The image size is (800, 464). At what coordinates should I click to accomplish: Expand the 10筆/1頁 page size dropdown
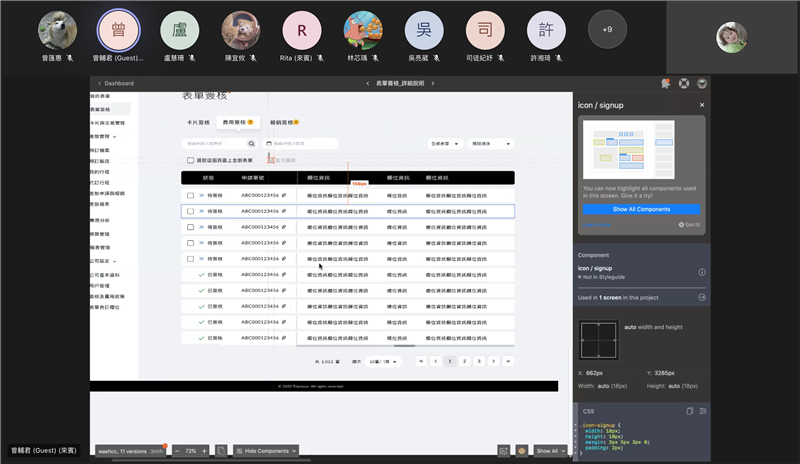[x=384, y=361]
